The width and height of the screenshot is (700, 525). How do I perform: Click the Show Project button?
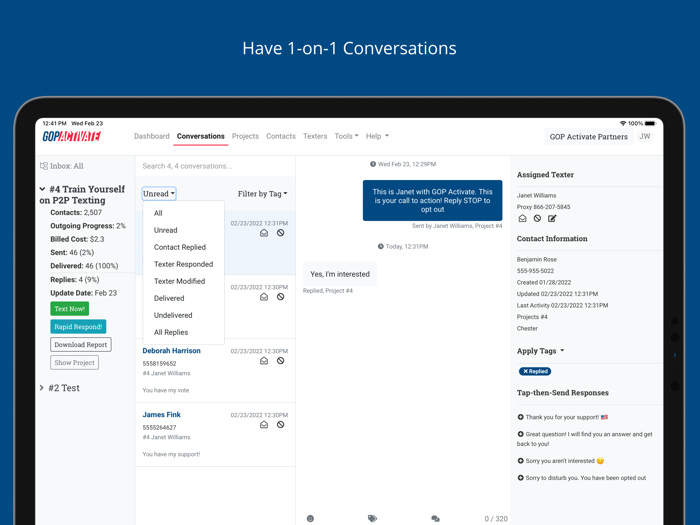pyautogui.click(x=75, y=362)
